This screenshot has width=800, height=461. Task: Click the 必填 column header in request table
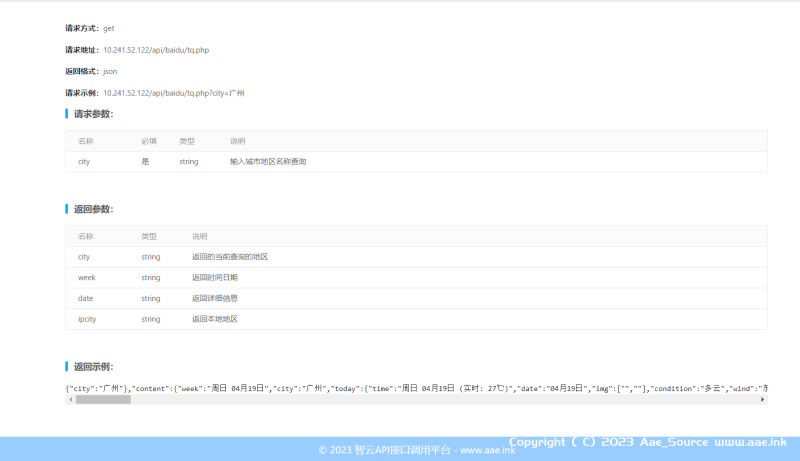point(149,141)
